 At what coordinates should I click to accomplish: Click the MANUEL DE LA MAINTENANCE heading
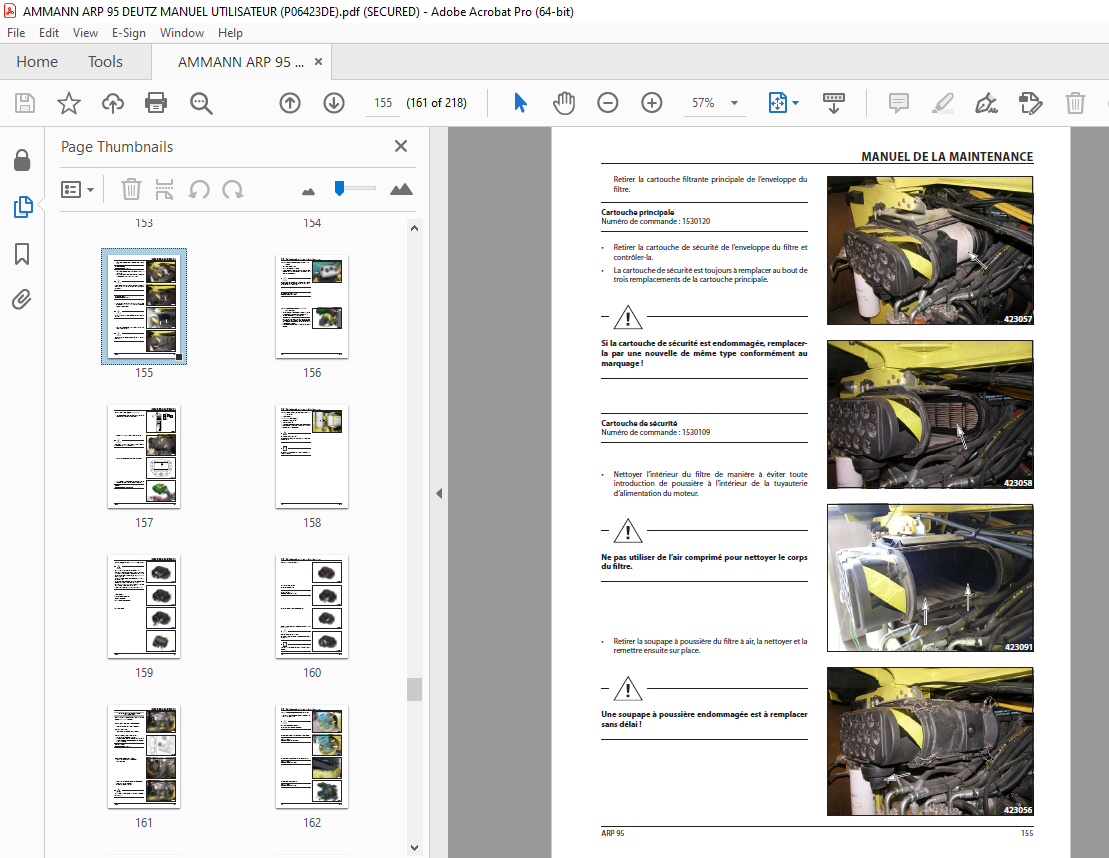point(947,156)
